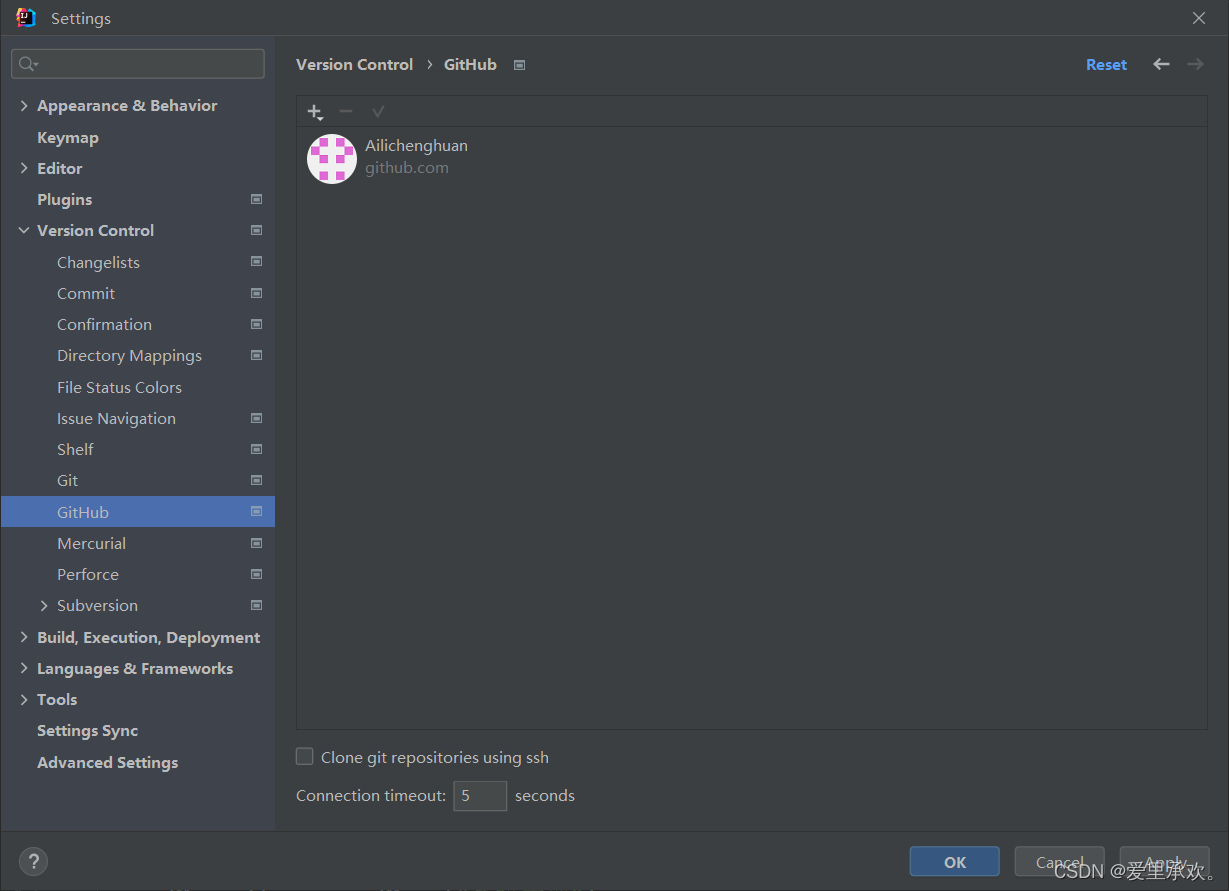1229x891 pixels.
Task: Click project icon next to Issue Navigation
Action: [256, 418]
